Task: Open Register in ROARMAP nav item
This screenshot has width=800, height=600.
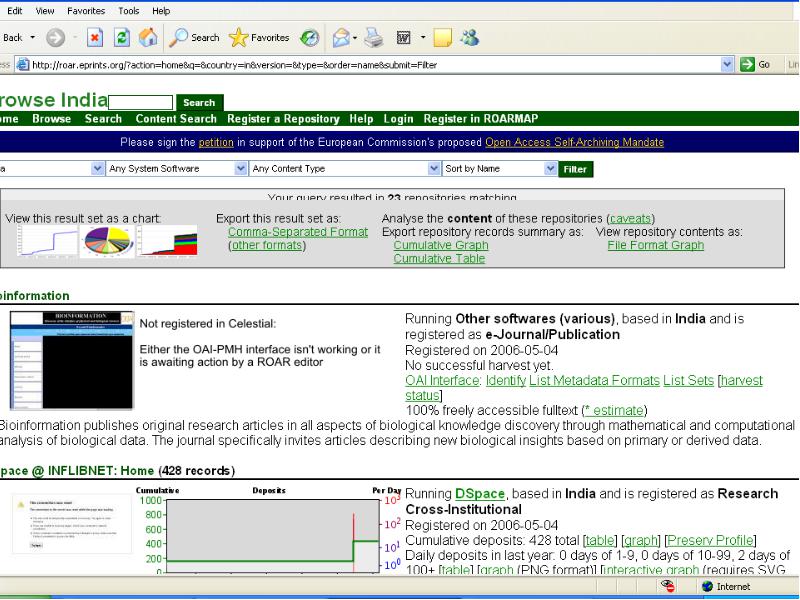Action: [x=481, y=118]
